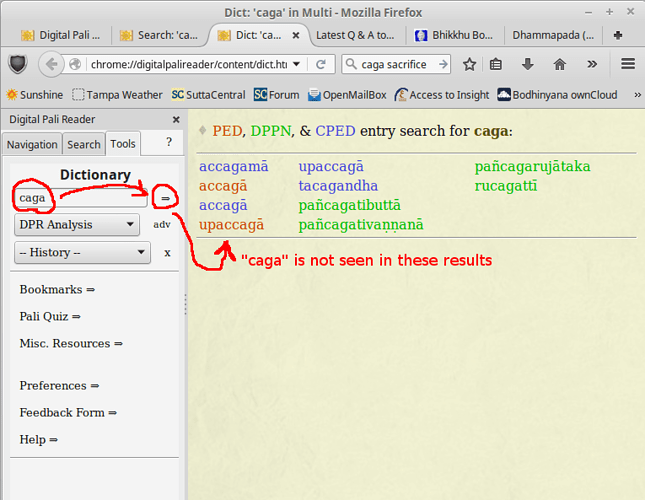Open the pañcagarujātaka dictionary entry

[532, 166]
